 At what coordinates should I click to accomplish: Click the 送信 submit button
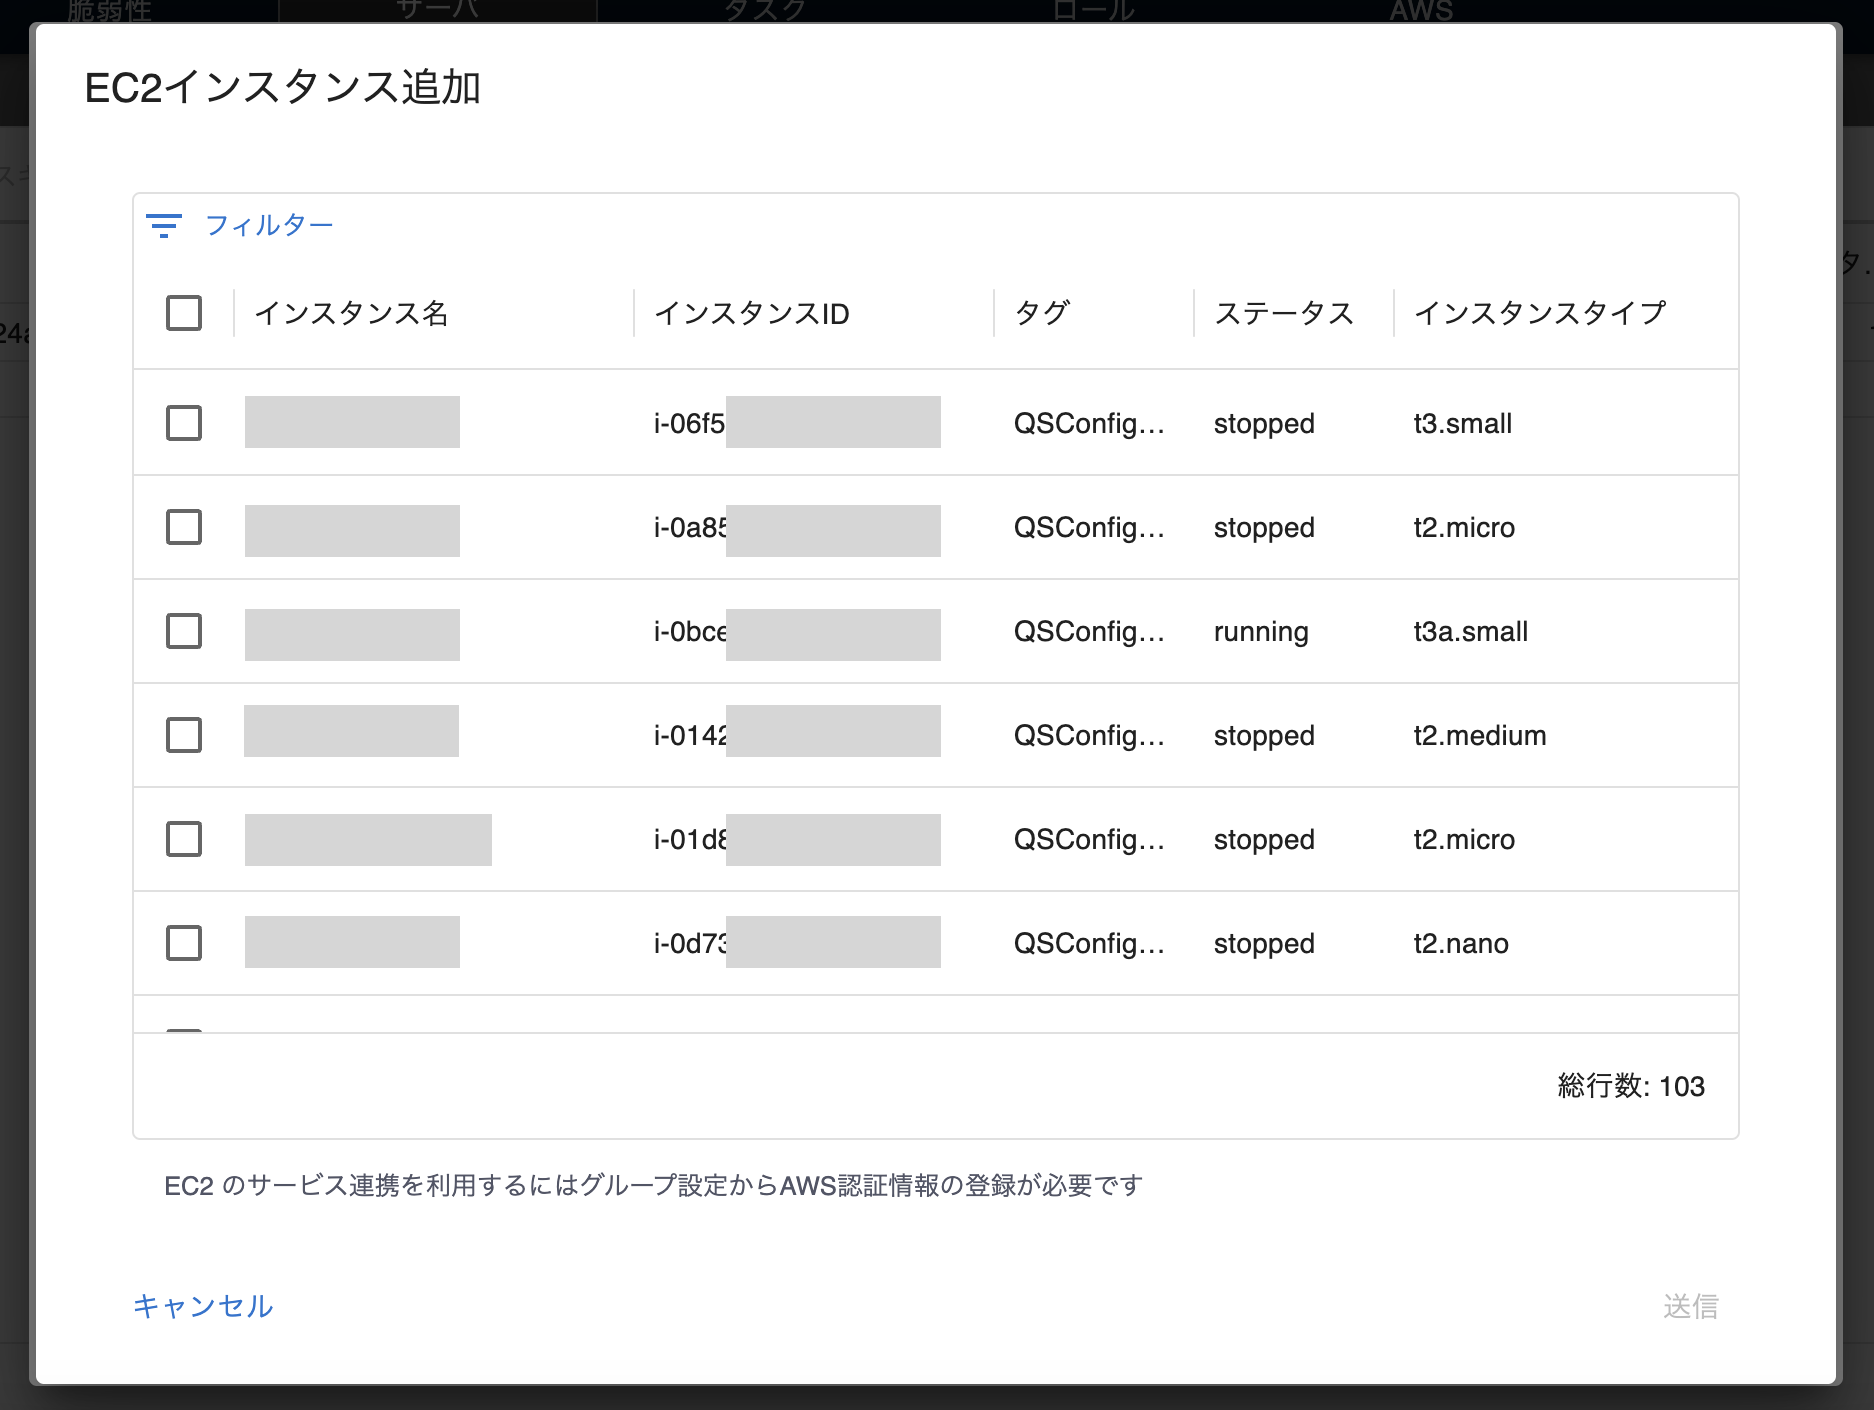(1690, 1306)
